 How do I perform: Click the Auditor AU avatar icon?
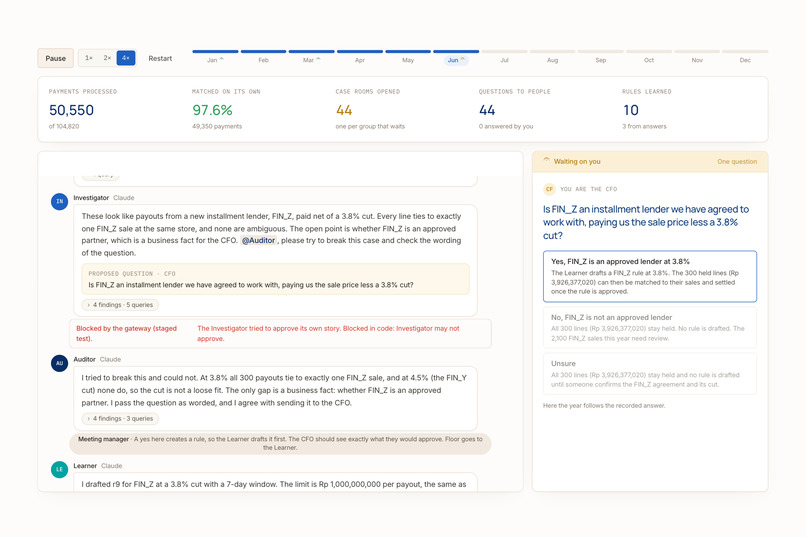click(x=60, y=363)
